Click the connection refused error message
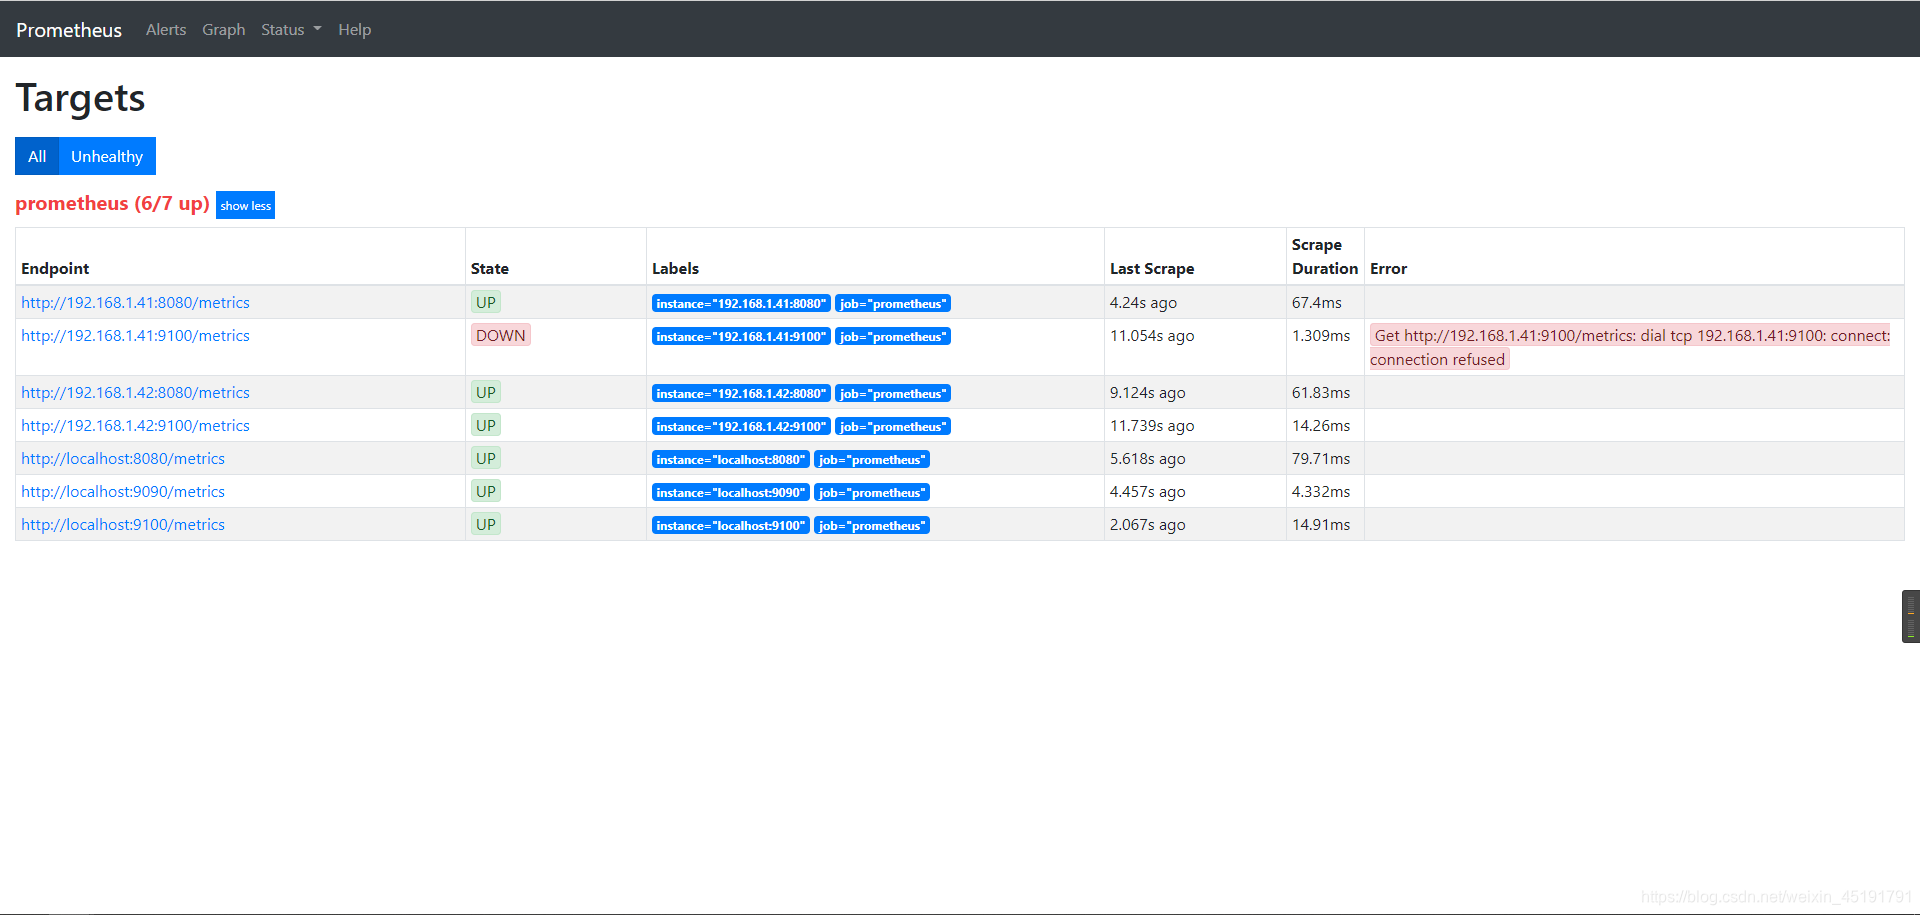 click(x=1630, y=347)
